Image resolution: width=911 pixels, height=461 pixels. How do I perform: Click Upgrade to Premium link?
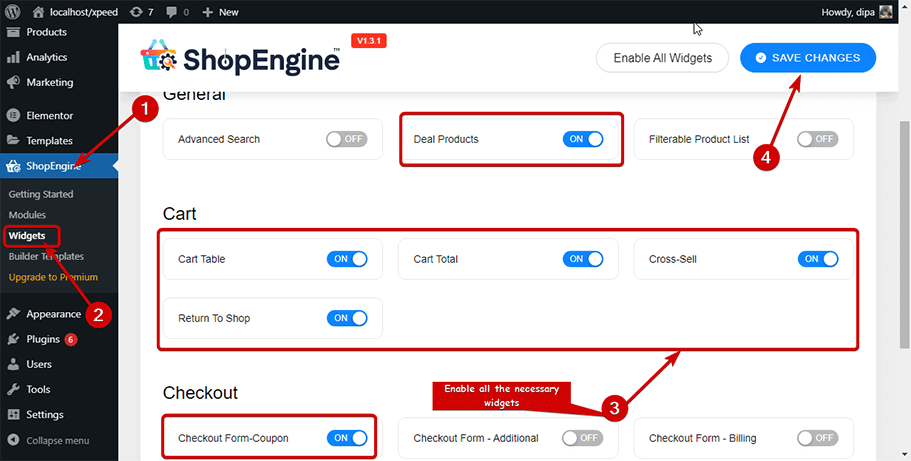(x=53, y=277)
